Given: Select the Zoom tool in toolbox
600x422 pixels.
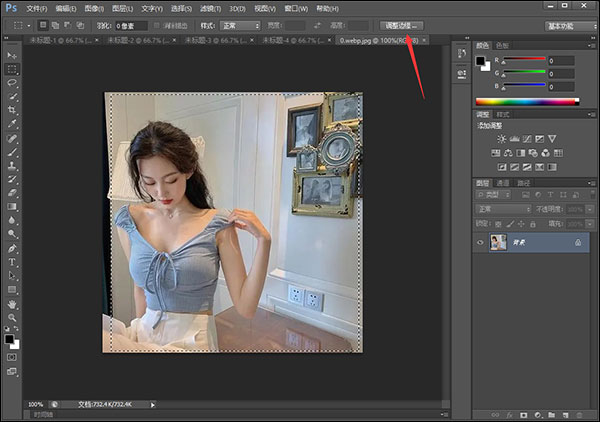Looking at the screenshot, I should pyautogui.click(x=12, y=317).
